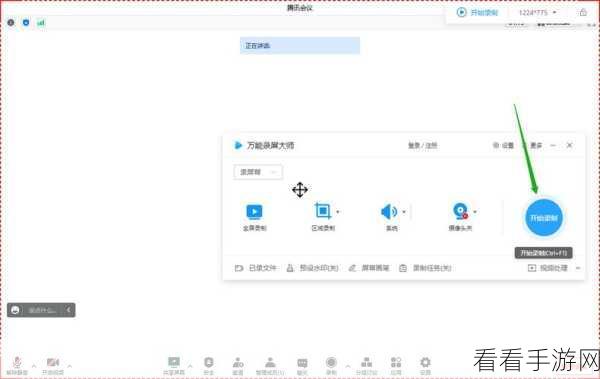Expand the arrow next to the record icon
Image resolution: width=600 pixels, height=379 pixels.
(347, 366)
